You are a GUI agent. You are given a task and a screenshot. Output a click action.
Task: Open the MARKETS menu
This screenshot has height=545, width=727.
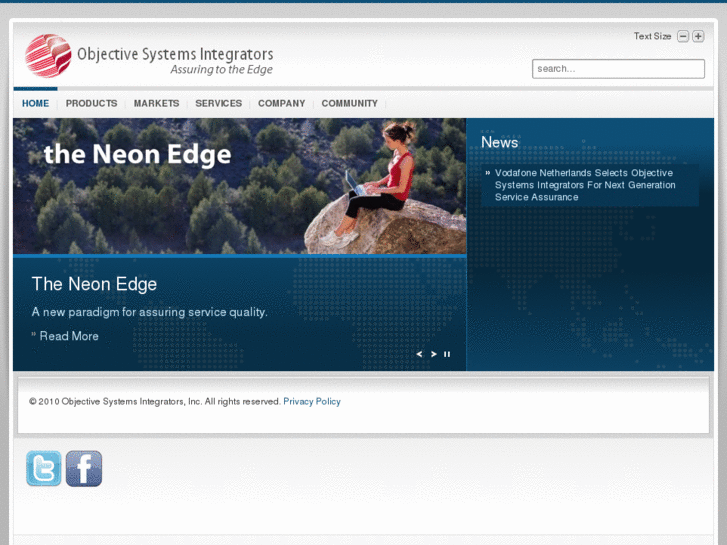pyautogui.click(x=156, y=103)
